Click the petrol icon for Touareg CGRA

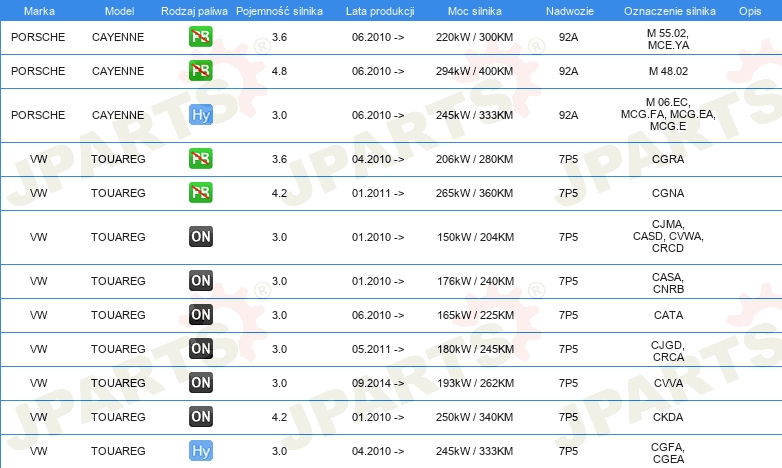[x=200, y=159]
